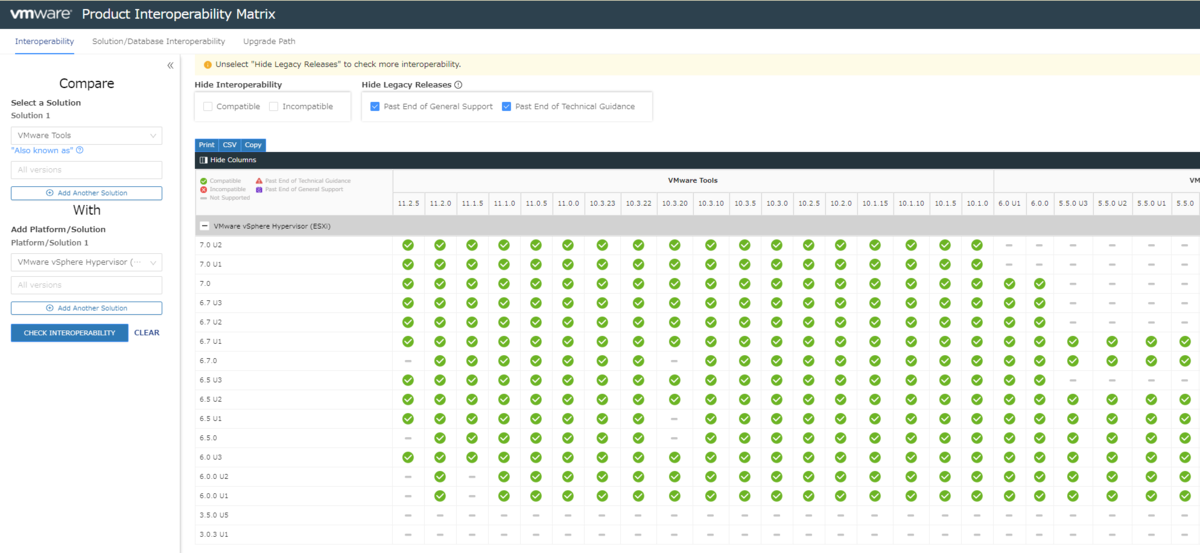Viewport: 1200px width, 553px height.
Task: Click the VMware Tools group header
Action: [x=692, y=181]
